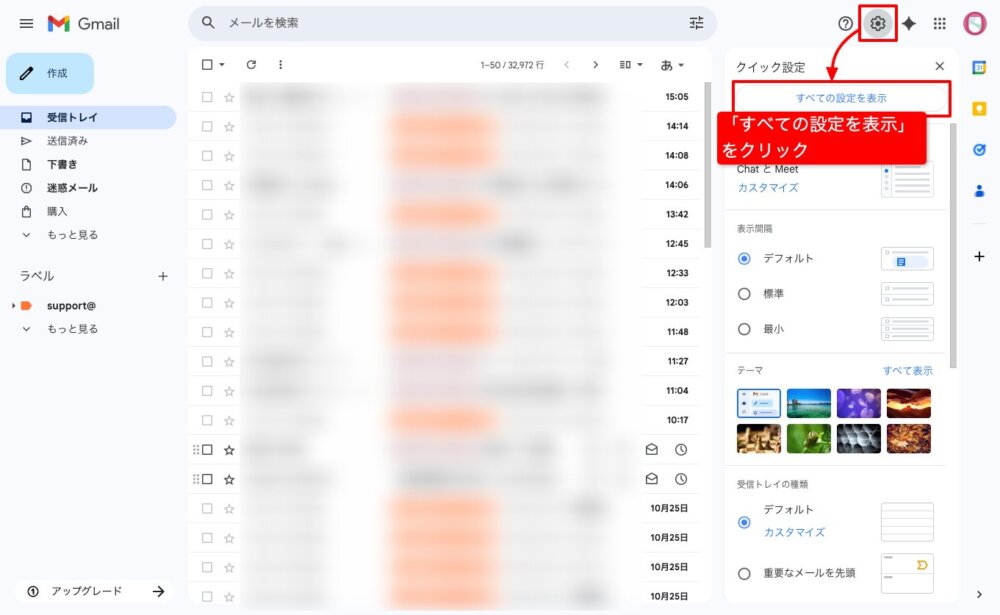Viewport: 1000px width, 615px height.
Task: Expand the support@ label
Action: (13, 306)
